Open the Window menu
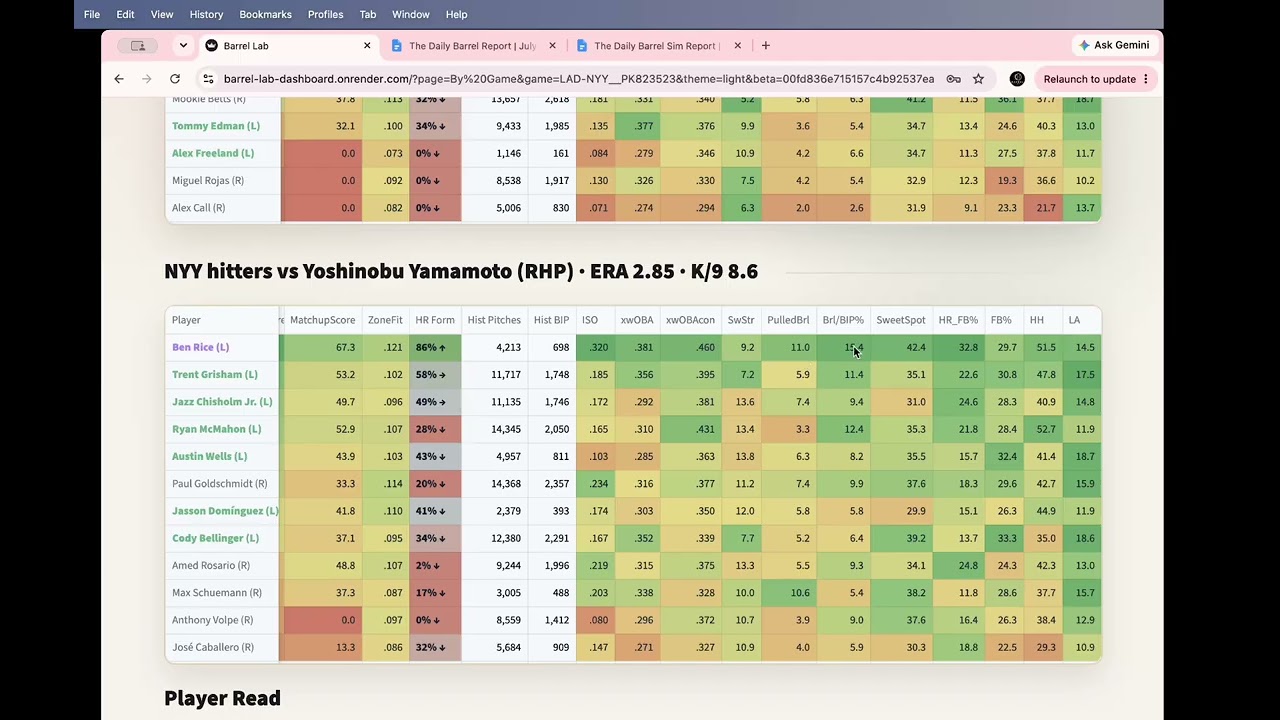The width and height of the screenshot is (1280, 720). (x=410, y=14)
